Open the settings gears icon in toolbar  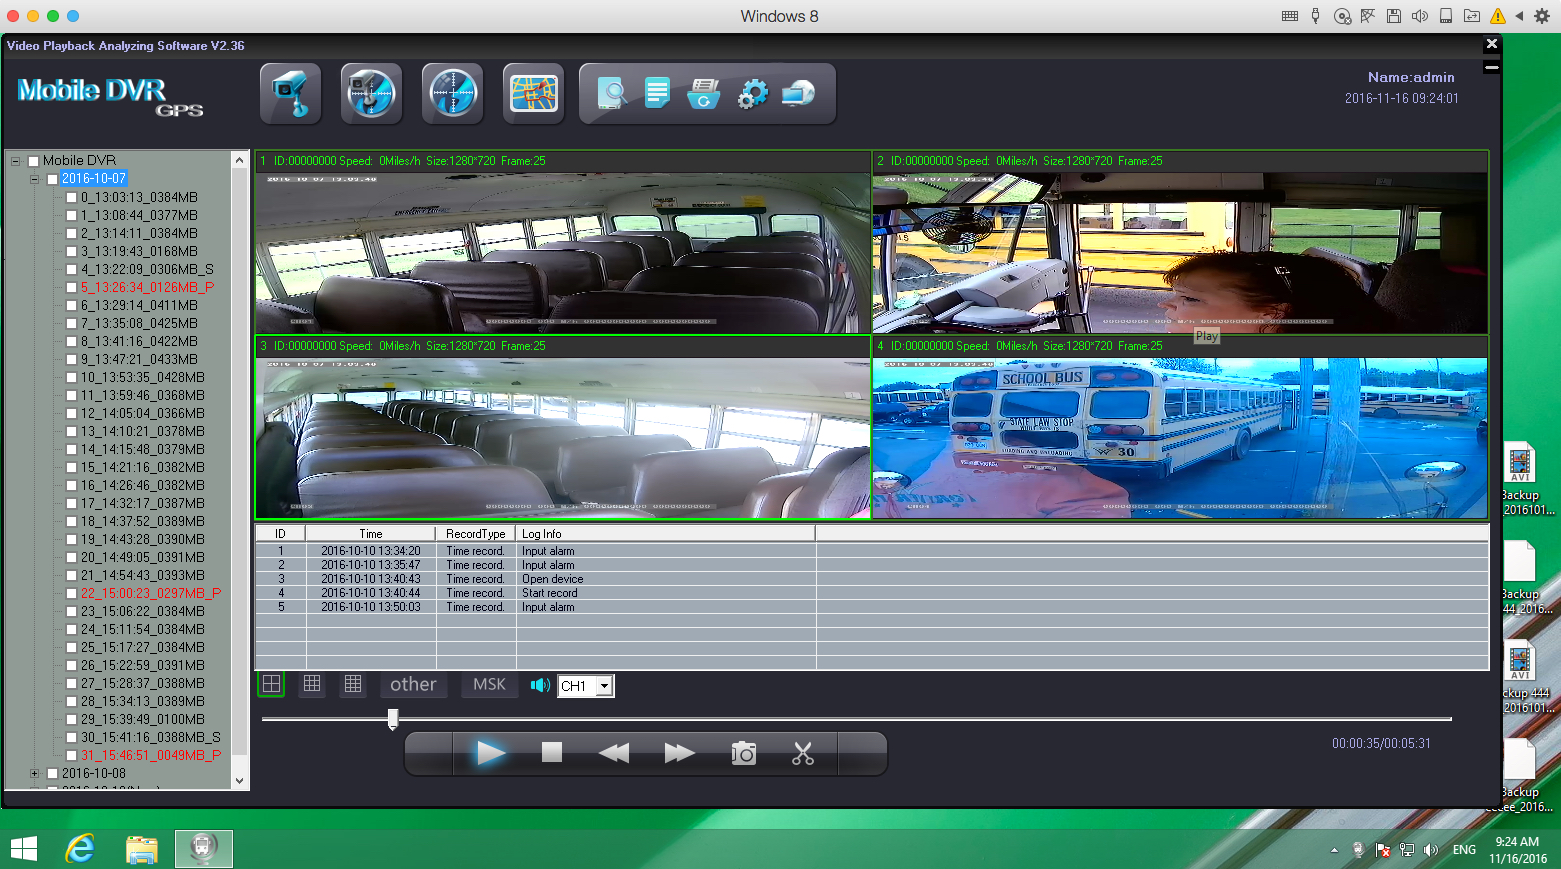point(752,94)
